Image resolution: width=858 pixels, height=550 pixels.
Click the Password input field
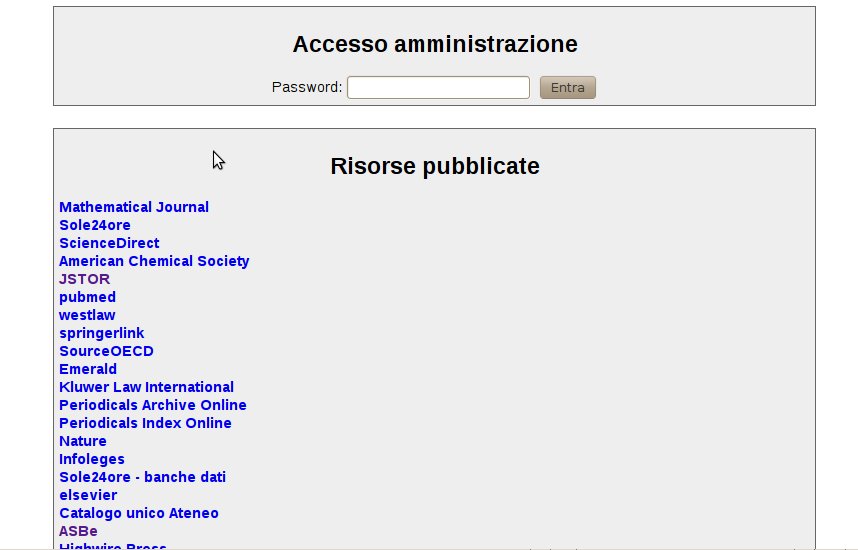pos(438,88)
